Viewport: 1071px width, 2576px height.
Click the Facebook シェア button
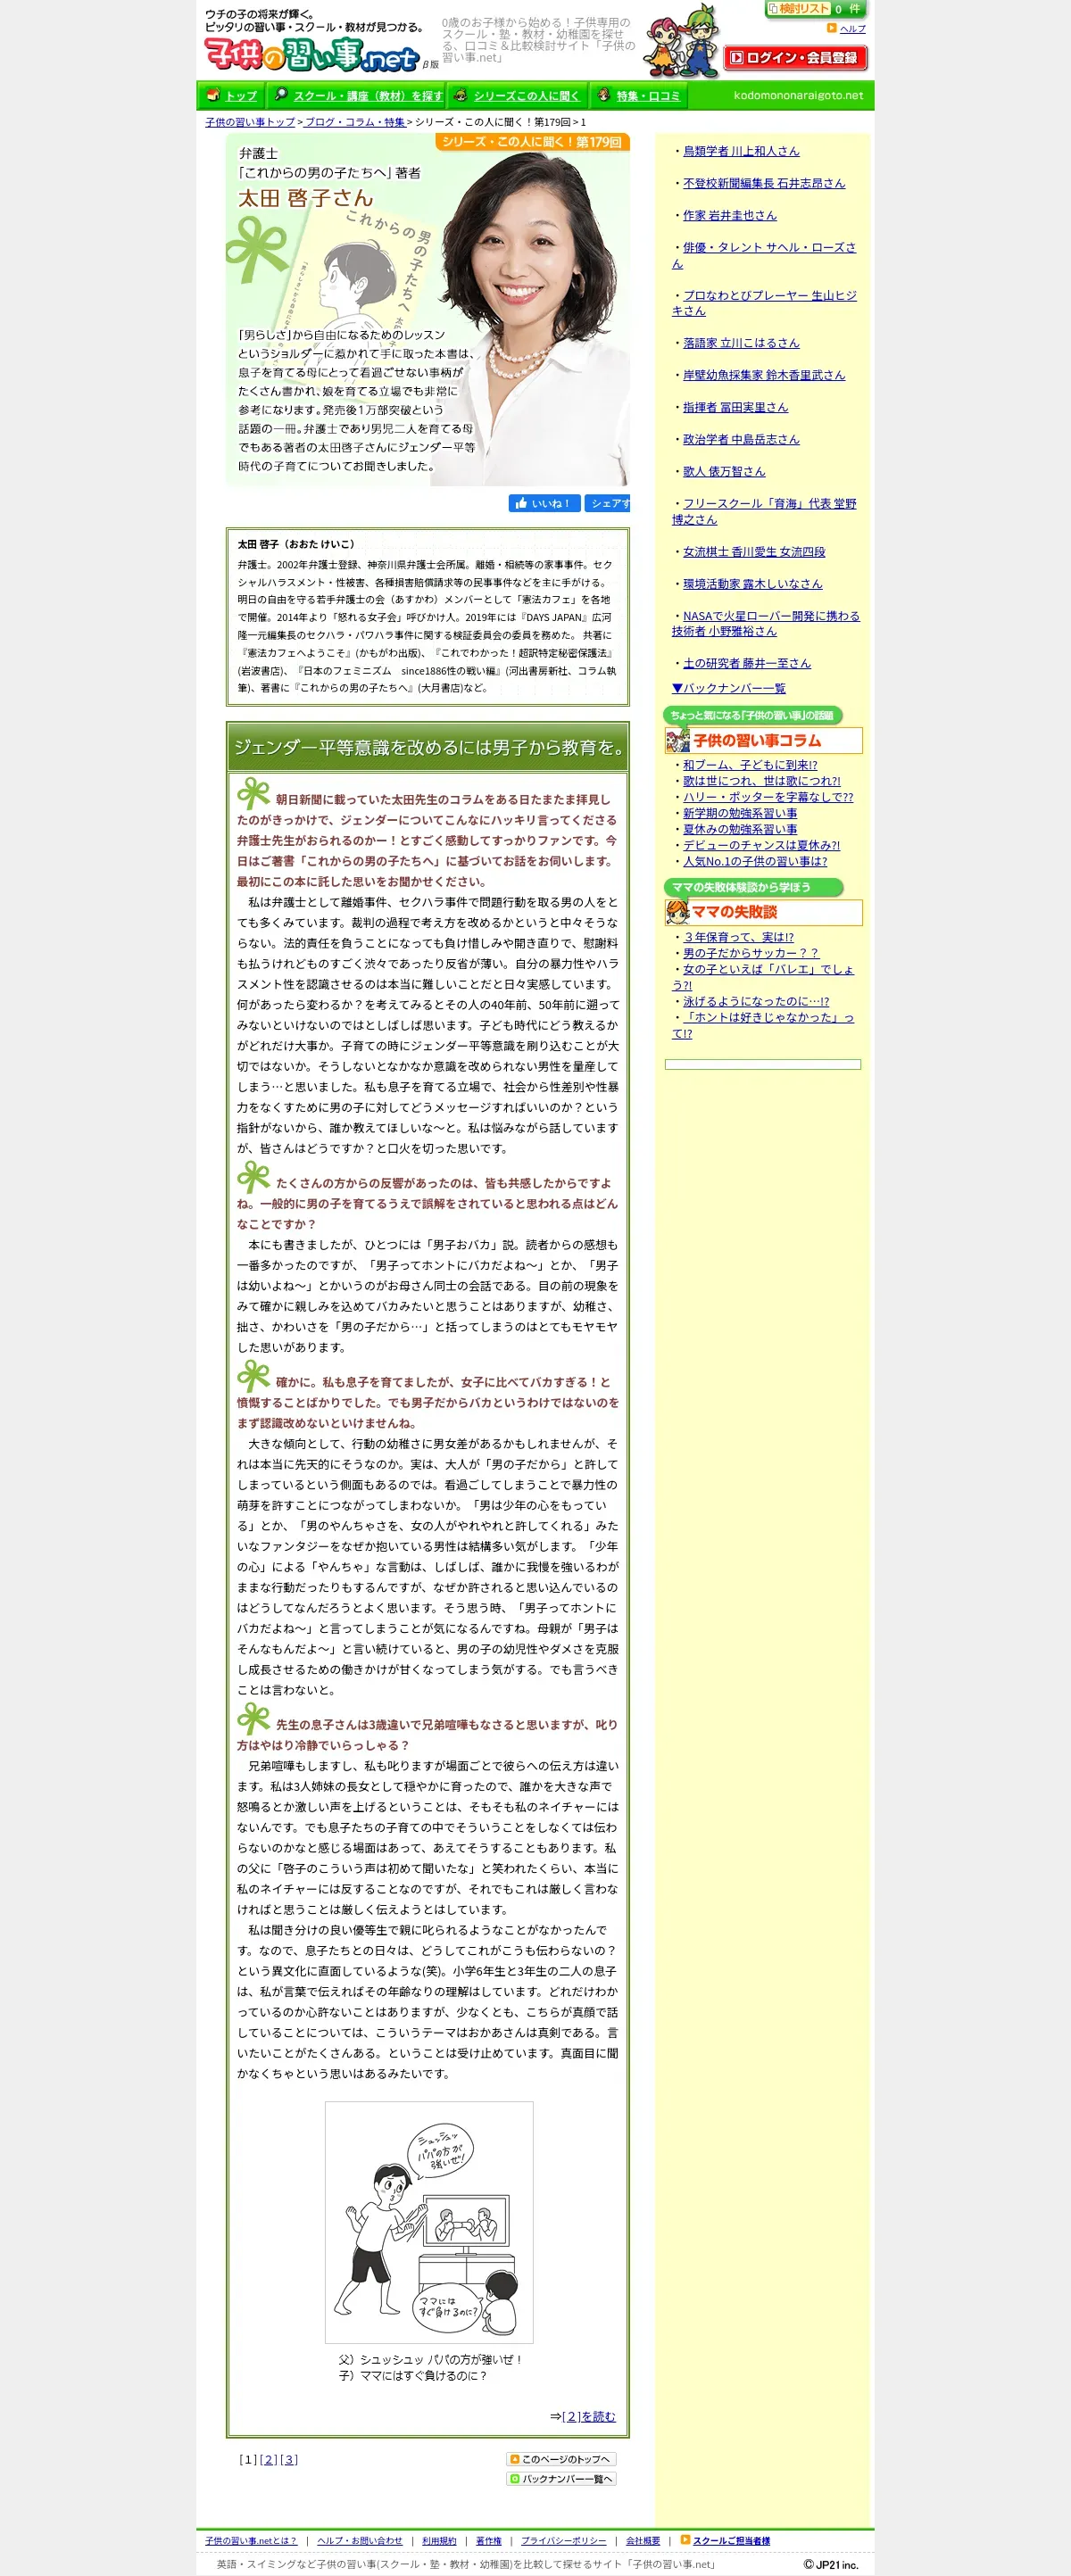click(x=607, y=504)
